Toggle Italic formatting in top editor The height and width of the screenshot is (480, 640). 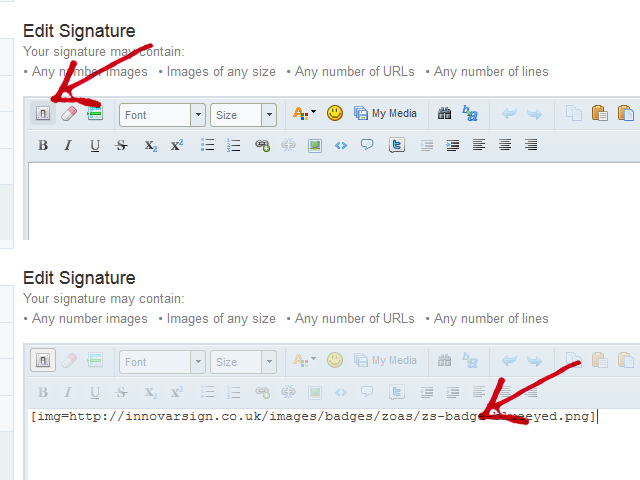[x=68, y=145]
